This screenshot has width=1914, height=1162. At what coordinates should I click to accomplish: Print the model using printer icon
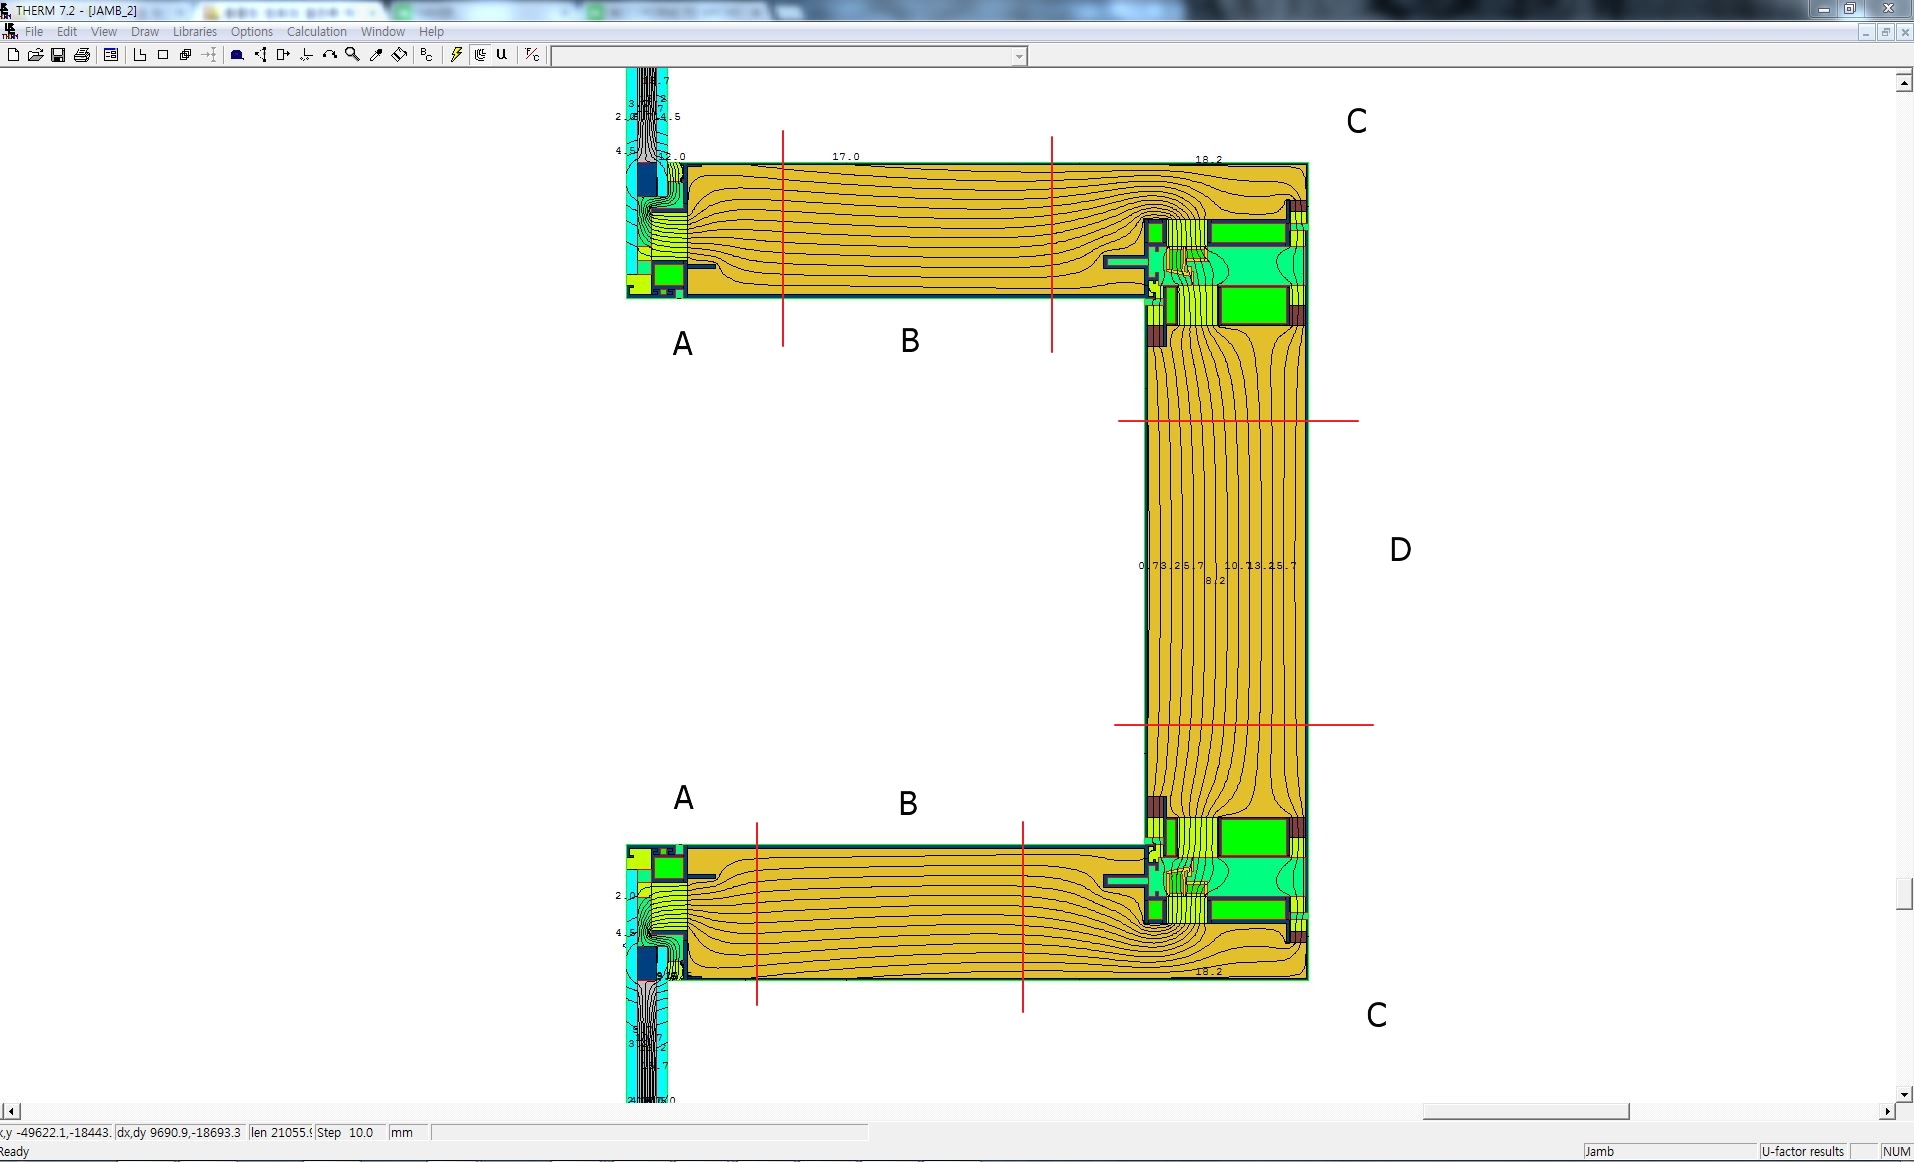point(82,55)
